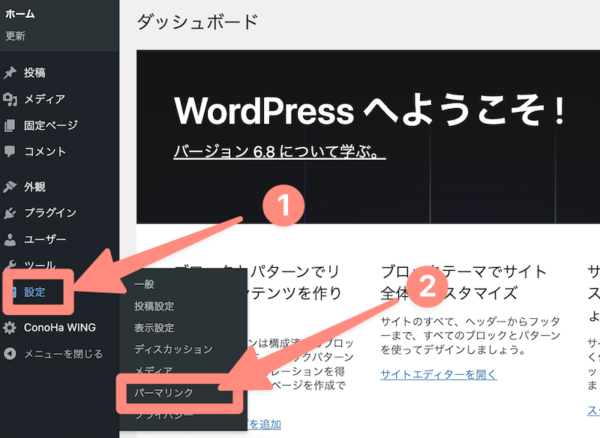Click the speech bubble icon beside コメント
The image size is (600, 438).
click(10, 152)
